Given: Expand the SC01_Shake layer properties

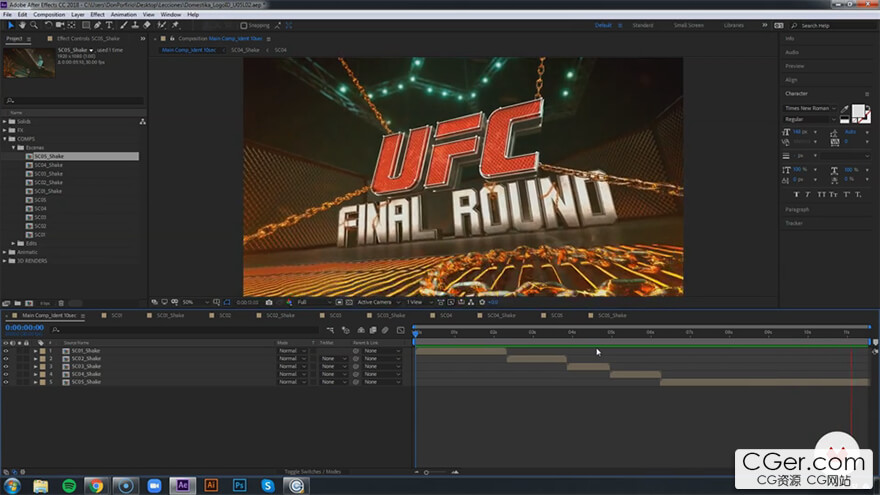Looking at the screenshot, I should (35, 351).
